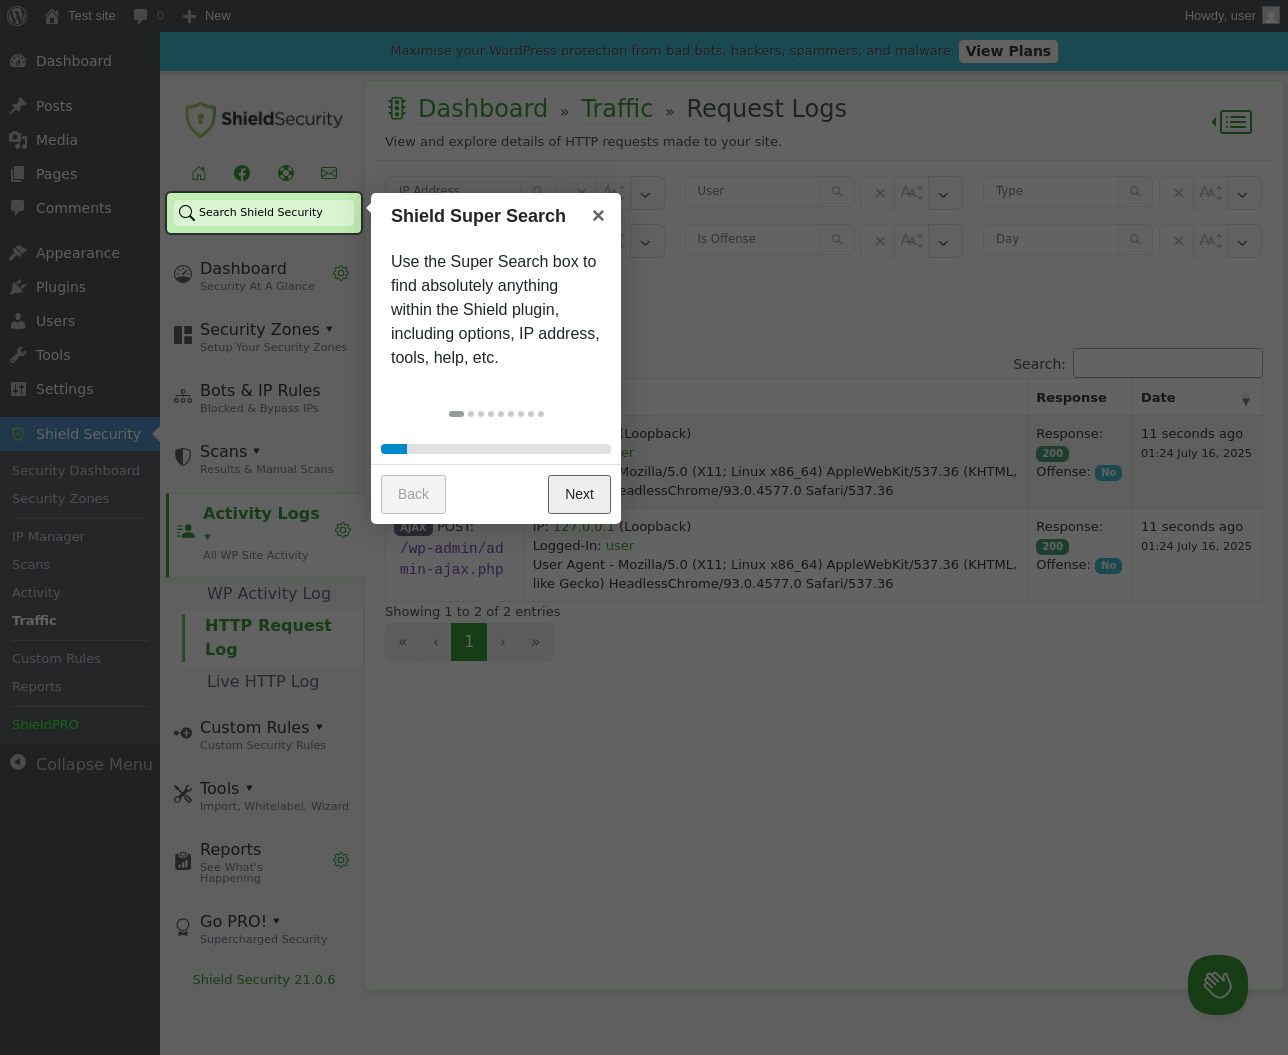Open Bots & IP Rules section

(x=262, y=397)
